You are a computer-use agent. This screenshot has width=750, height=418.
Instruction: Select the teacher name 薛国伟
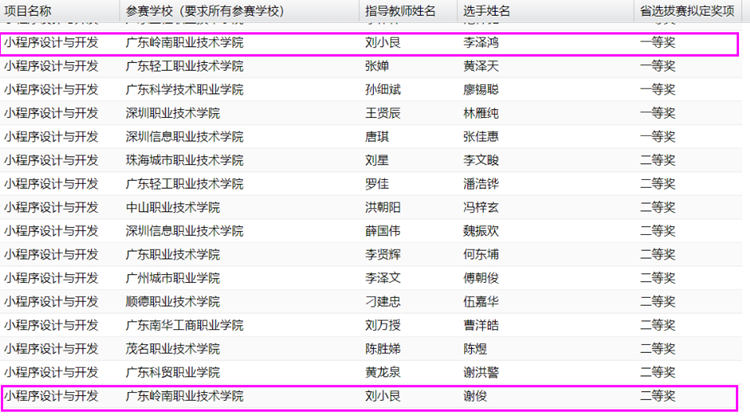[x=383, y=231]
